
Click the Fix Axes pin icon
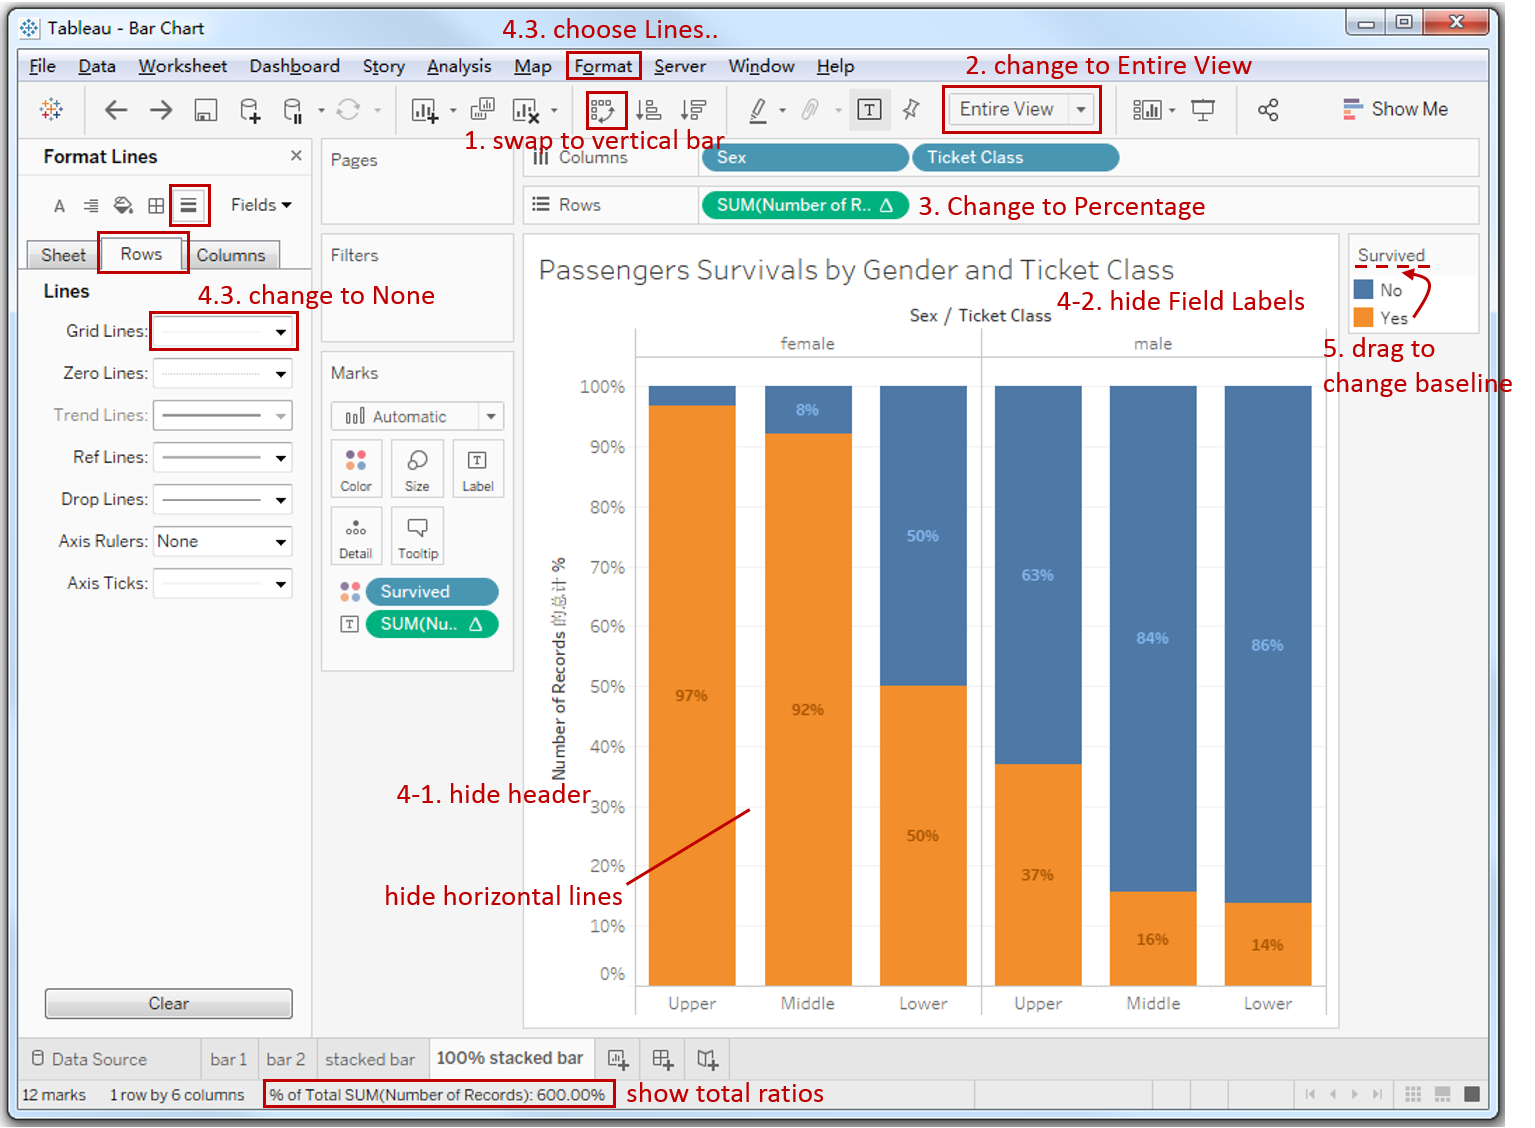click(911, 110)
